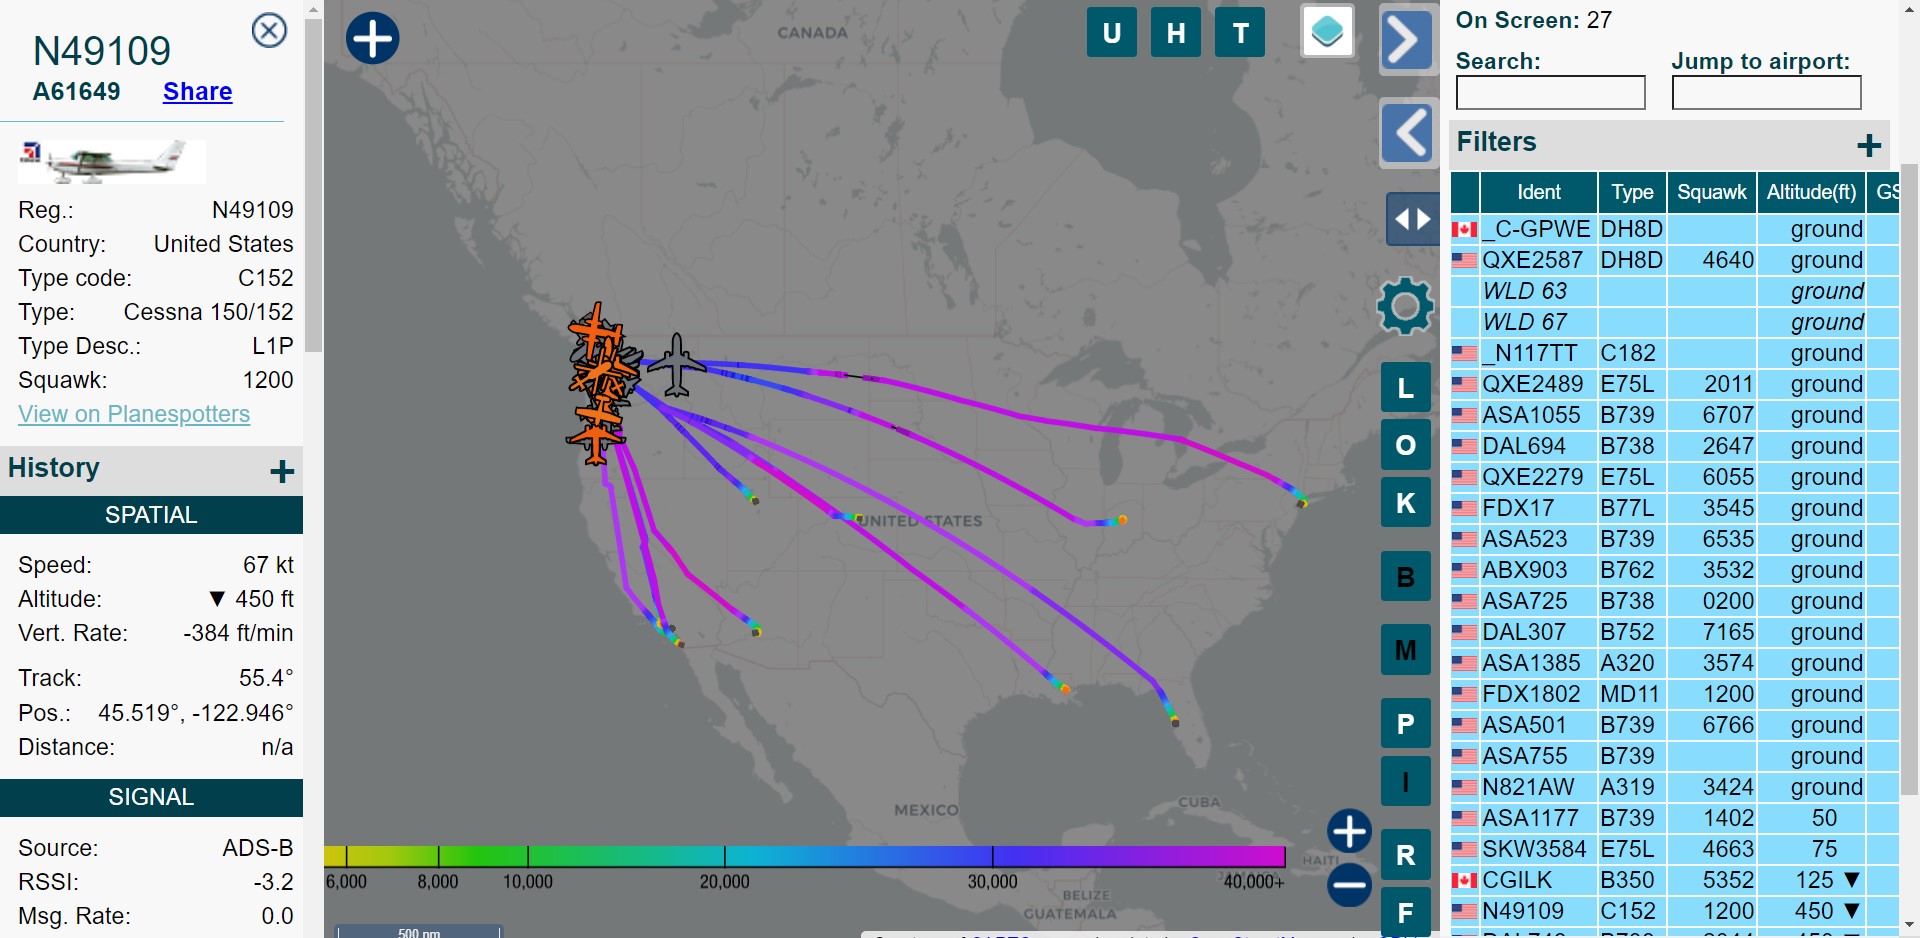
Task: Toggle the L map button
Action: (1406, 388)
